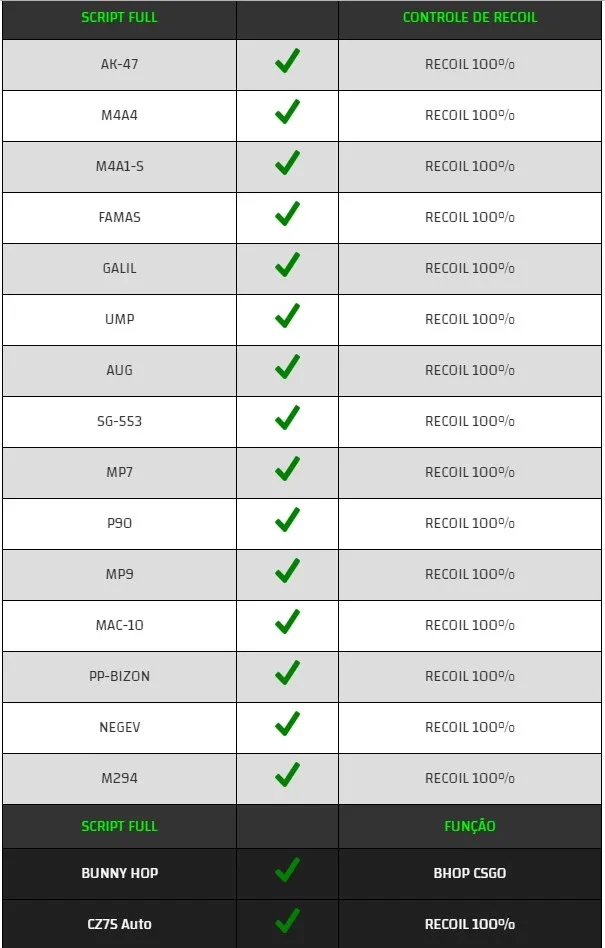Click the PP-BIZON label
Viewport: 605px width, 948px height.
[120, 676]
